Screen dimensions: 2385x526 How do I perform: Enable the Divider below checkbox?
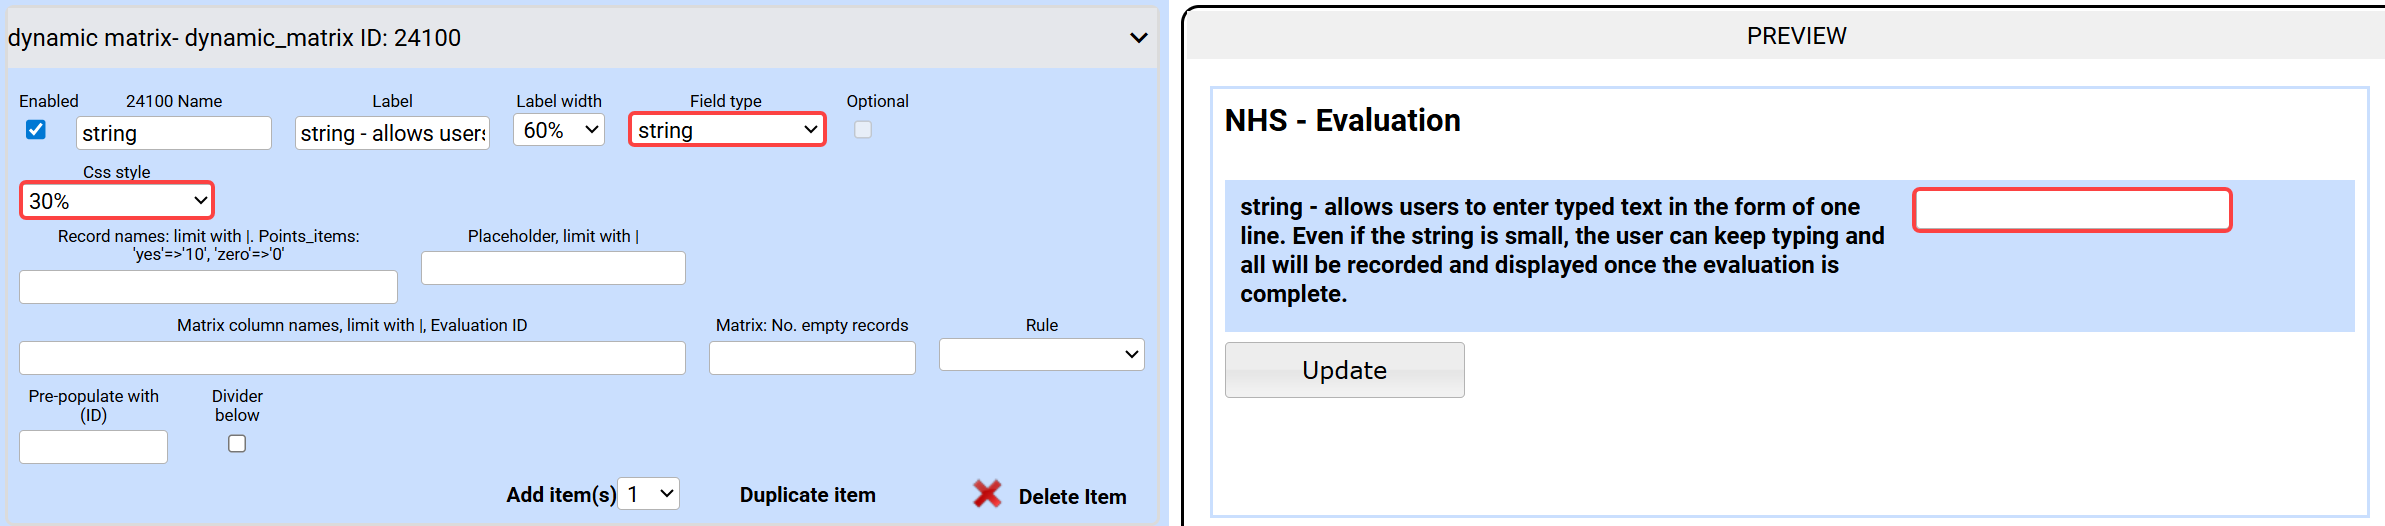click(237, 444)
